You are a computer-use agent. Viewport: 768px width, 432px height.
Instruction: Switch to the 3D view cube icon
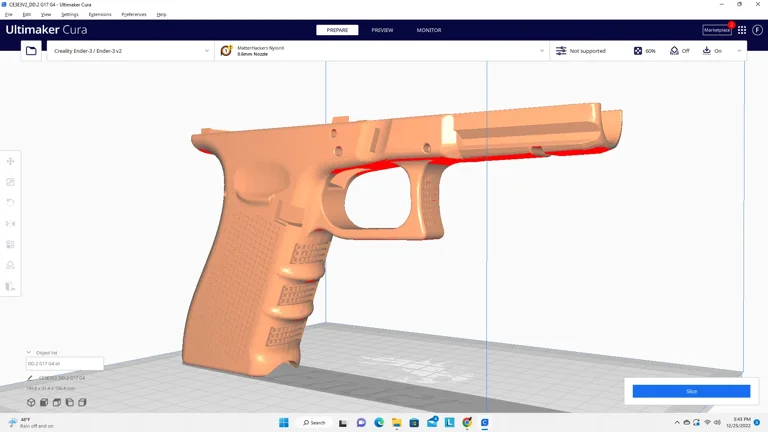[32, 403]
